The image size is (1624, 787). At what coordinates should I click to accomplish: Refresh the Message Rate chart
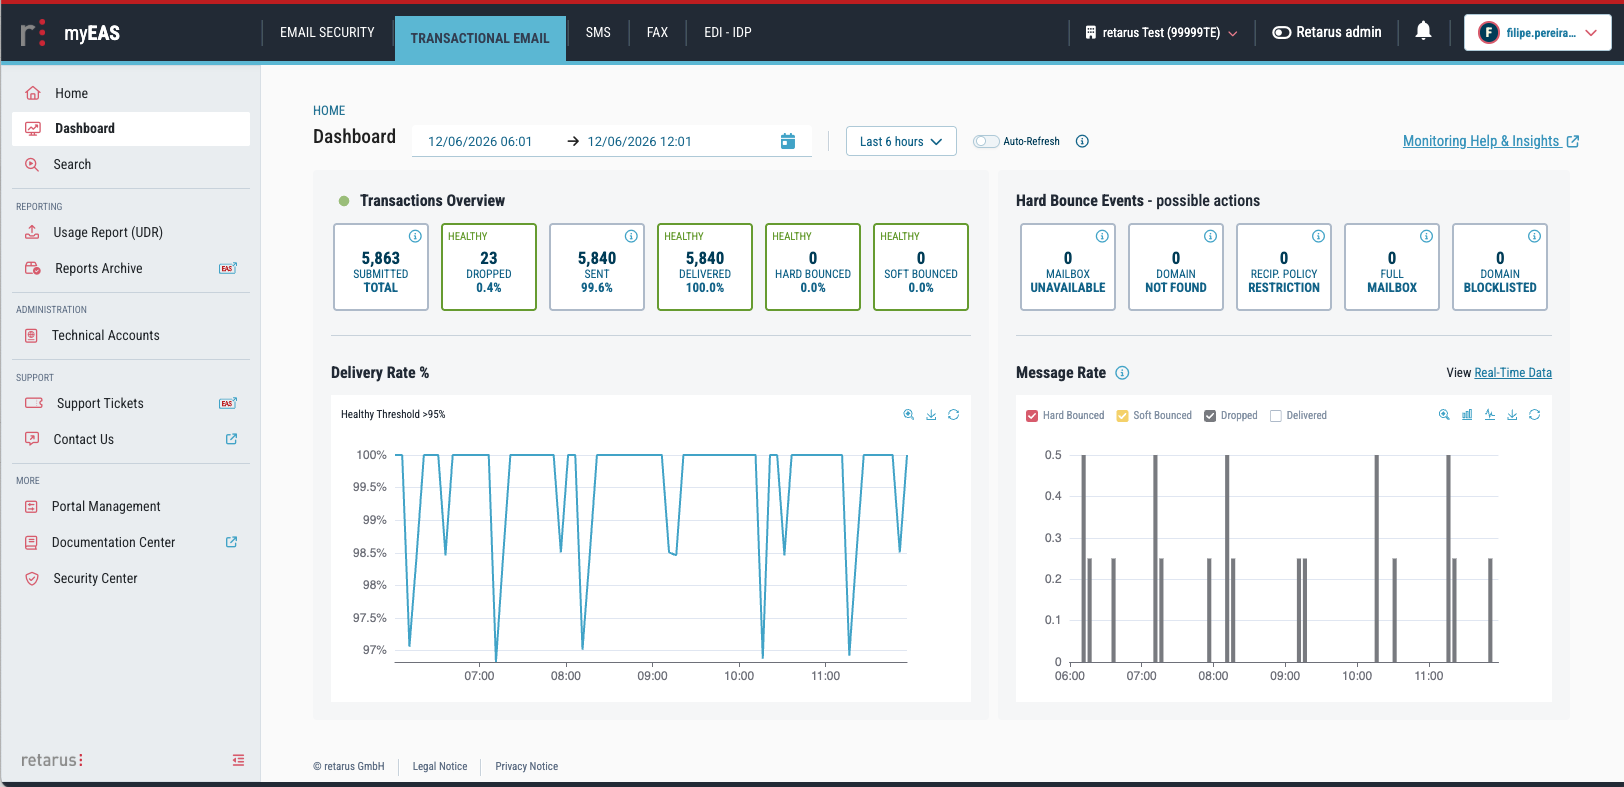[1534, 415]
